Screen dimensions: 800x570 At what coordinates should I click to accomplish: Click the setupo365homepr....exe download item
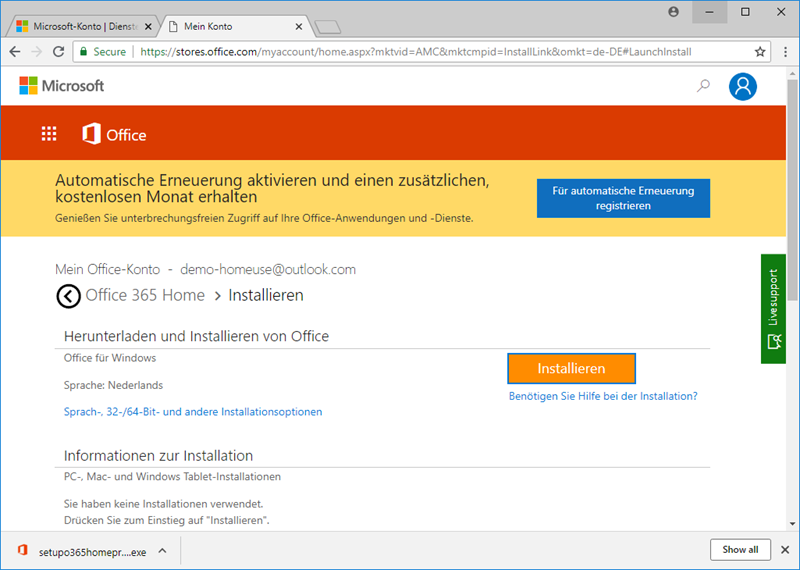coord(92,552)
